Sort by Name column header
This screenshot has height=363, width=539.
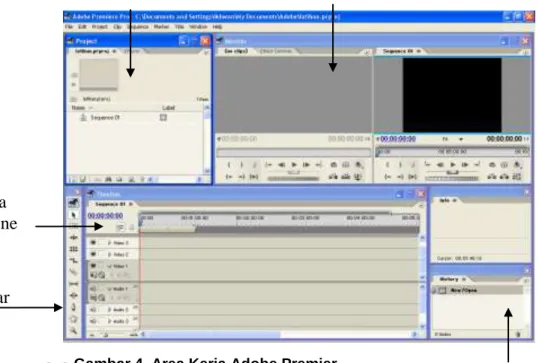point(78,108)
